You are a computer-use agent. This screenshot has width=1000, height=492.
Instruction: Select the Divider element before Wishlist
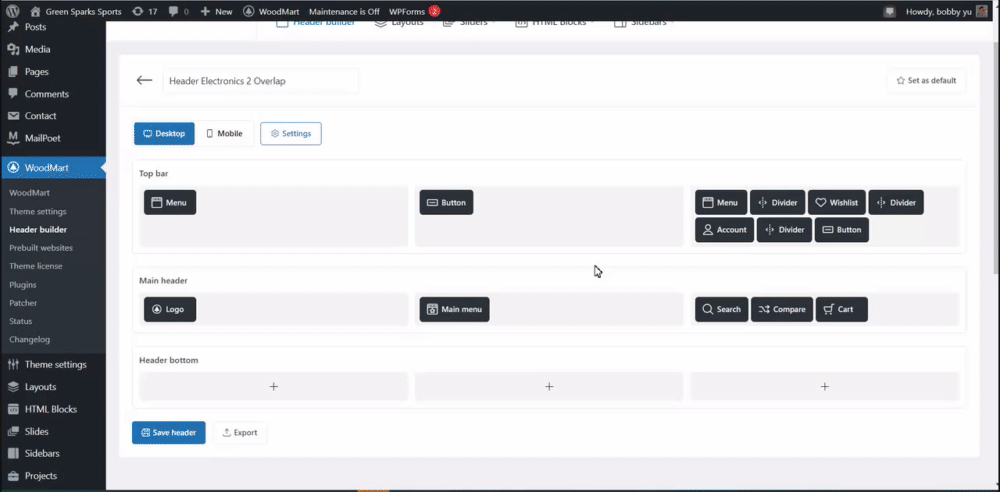[777, 202]
